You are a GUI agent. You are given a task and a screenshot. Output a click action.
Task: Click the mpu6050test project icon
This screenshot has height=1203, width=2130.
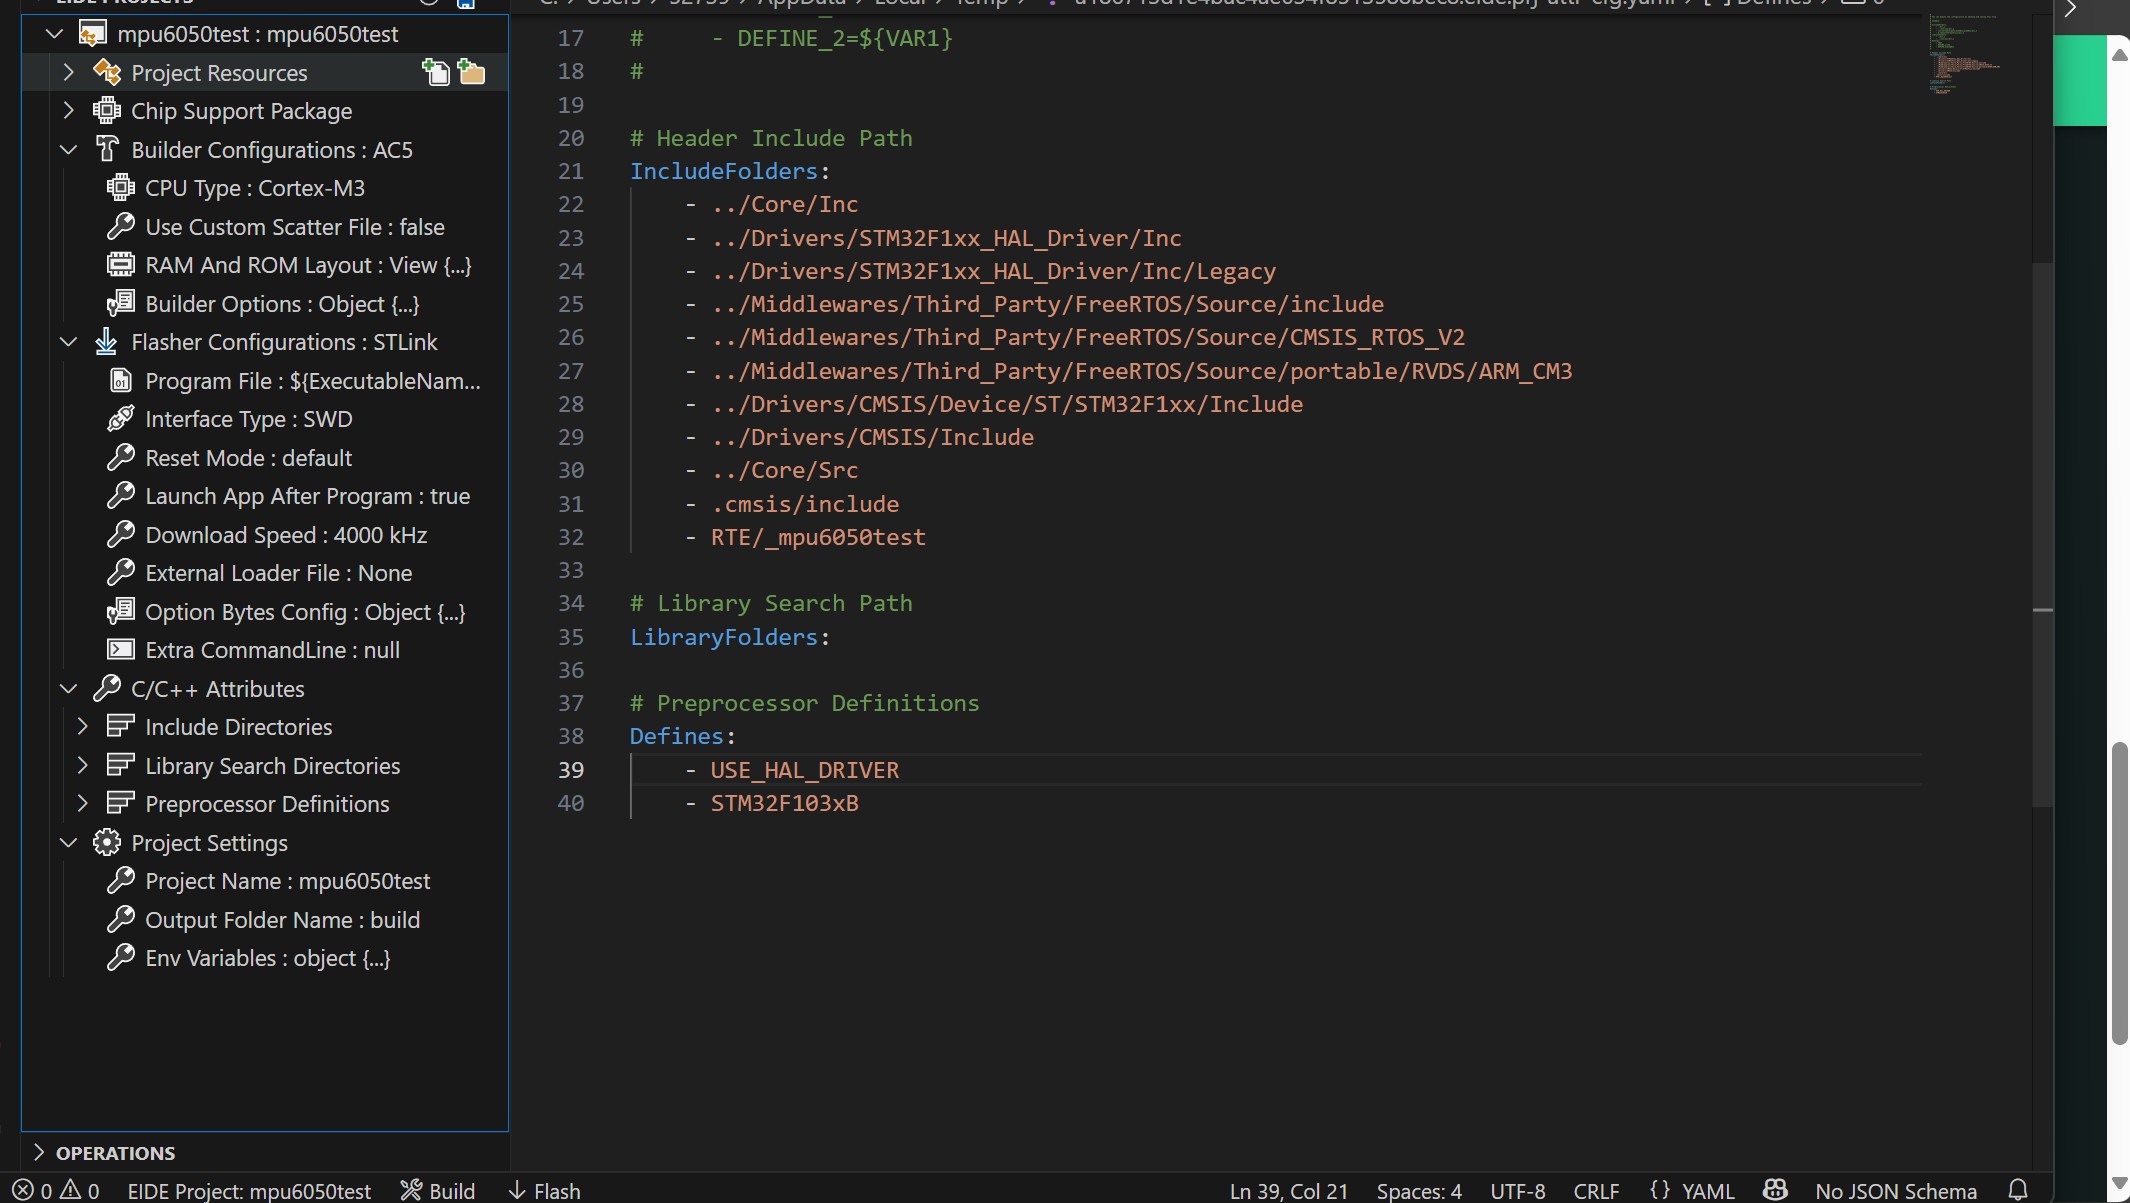pyautogui.click(x=93, y=34)
